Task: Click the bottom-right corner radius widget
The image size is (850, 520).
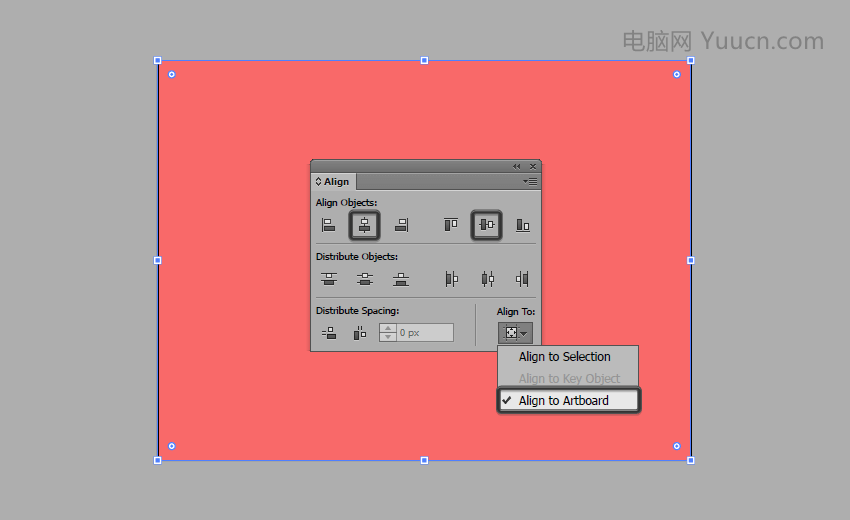Action: pyautogui.click(x=677, y=446)
